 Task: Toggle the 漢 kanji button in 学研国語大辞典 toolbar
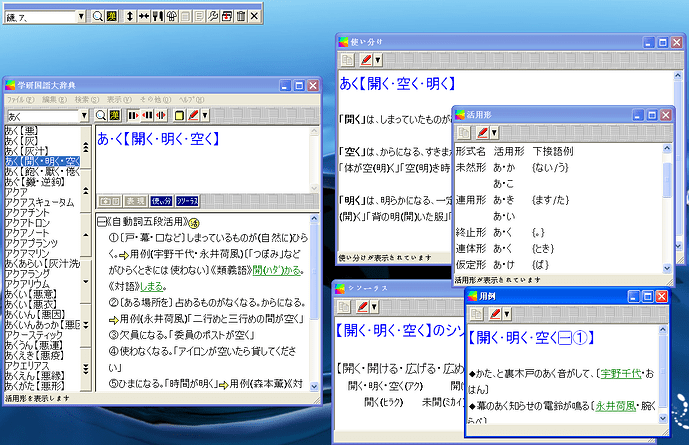(x=115, y=116)
